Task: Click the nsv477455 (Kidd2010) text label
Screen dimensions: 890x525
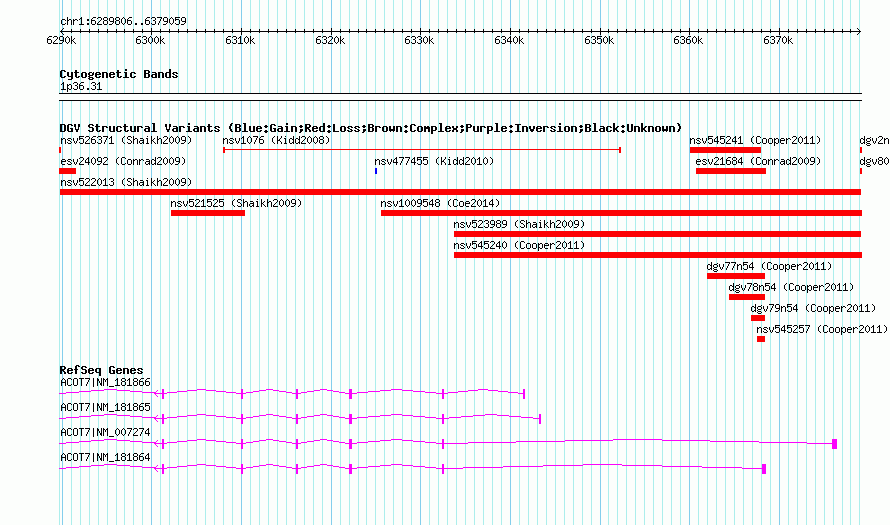Action: tap(434, 161)
